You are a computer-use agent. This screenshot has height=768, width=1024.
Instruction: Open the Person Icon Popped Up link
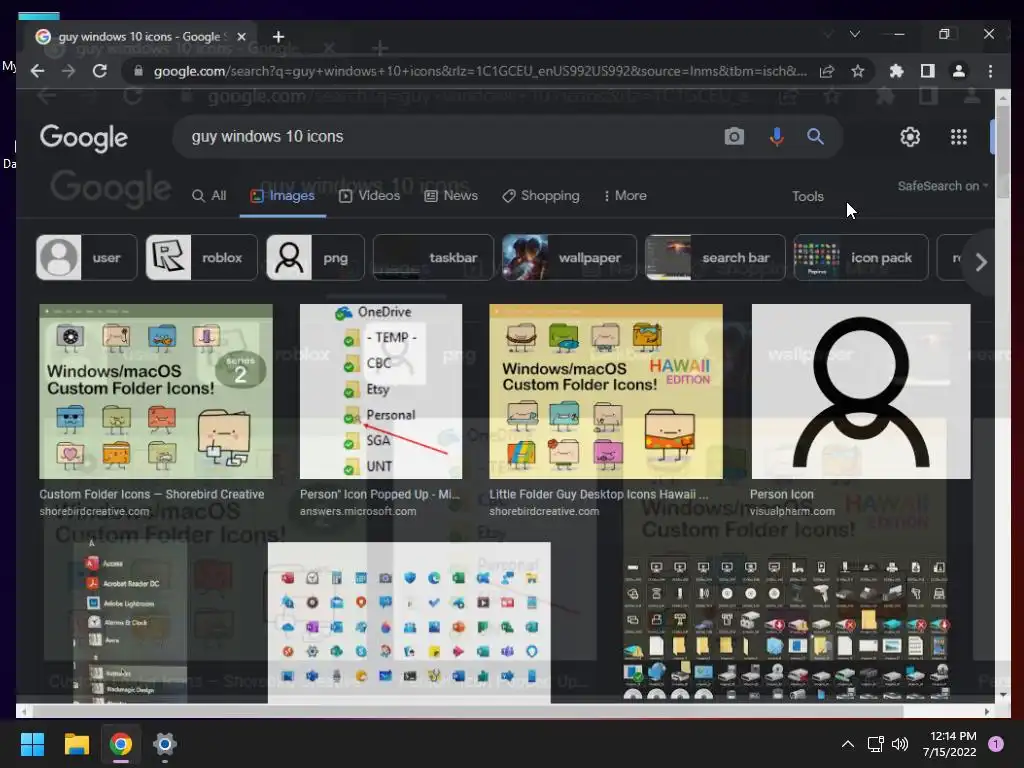[x=380, y=494]
